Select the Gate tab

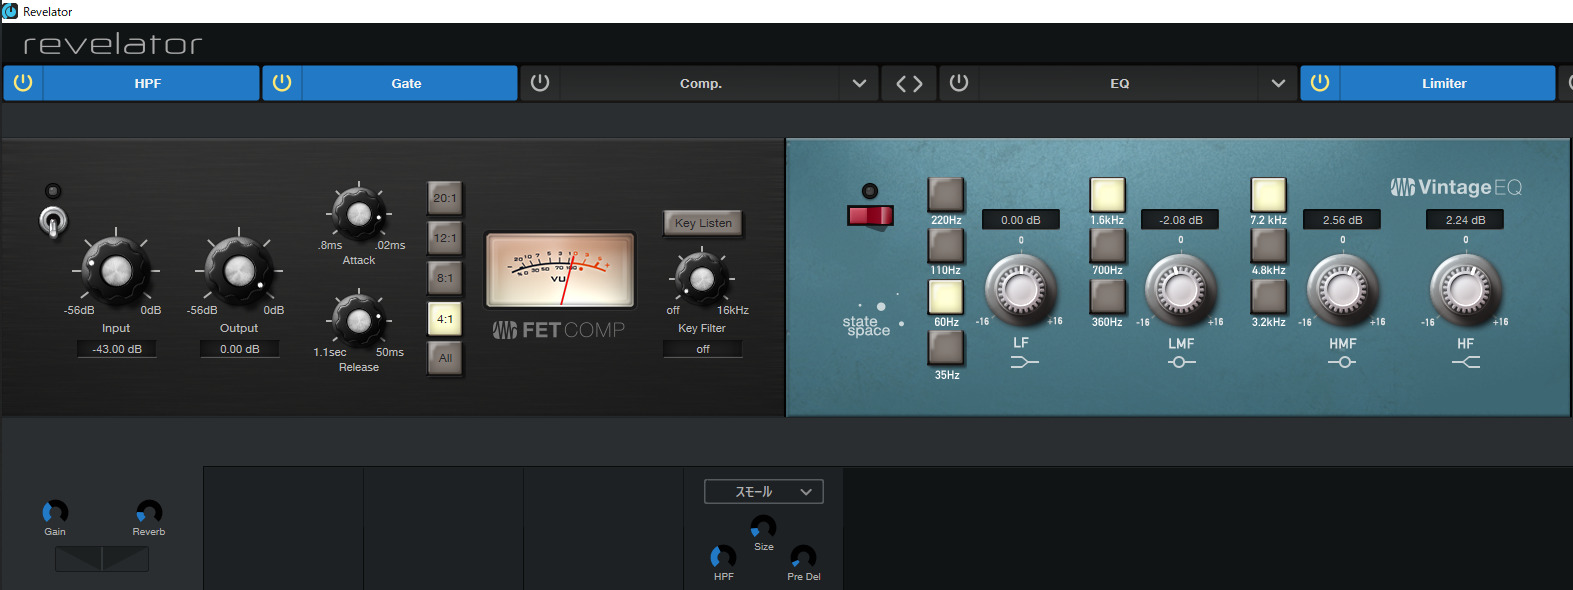tap(407, 83)
